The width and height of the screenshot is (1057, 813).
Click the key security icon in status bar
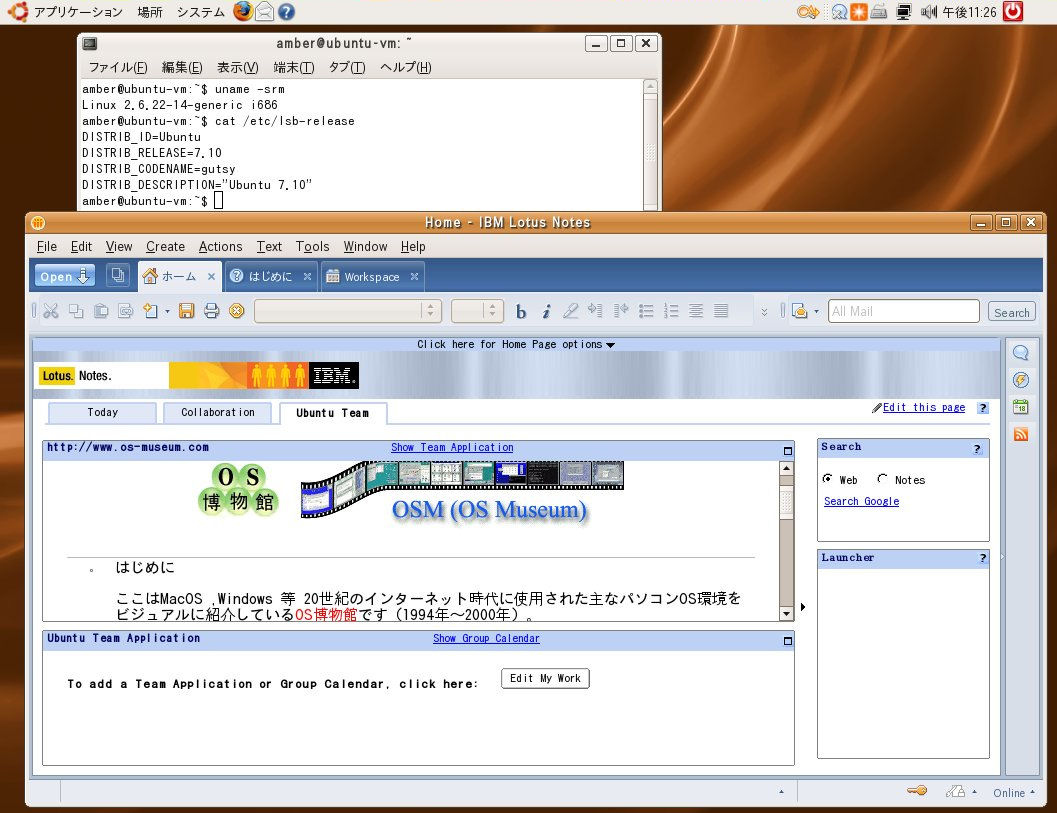pyautogui.click(x=917, y=791)
